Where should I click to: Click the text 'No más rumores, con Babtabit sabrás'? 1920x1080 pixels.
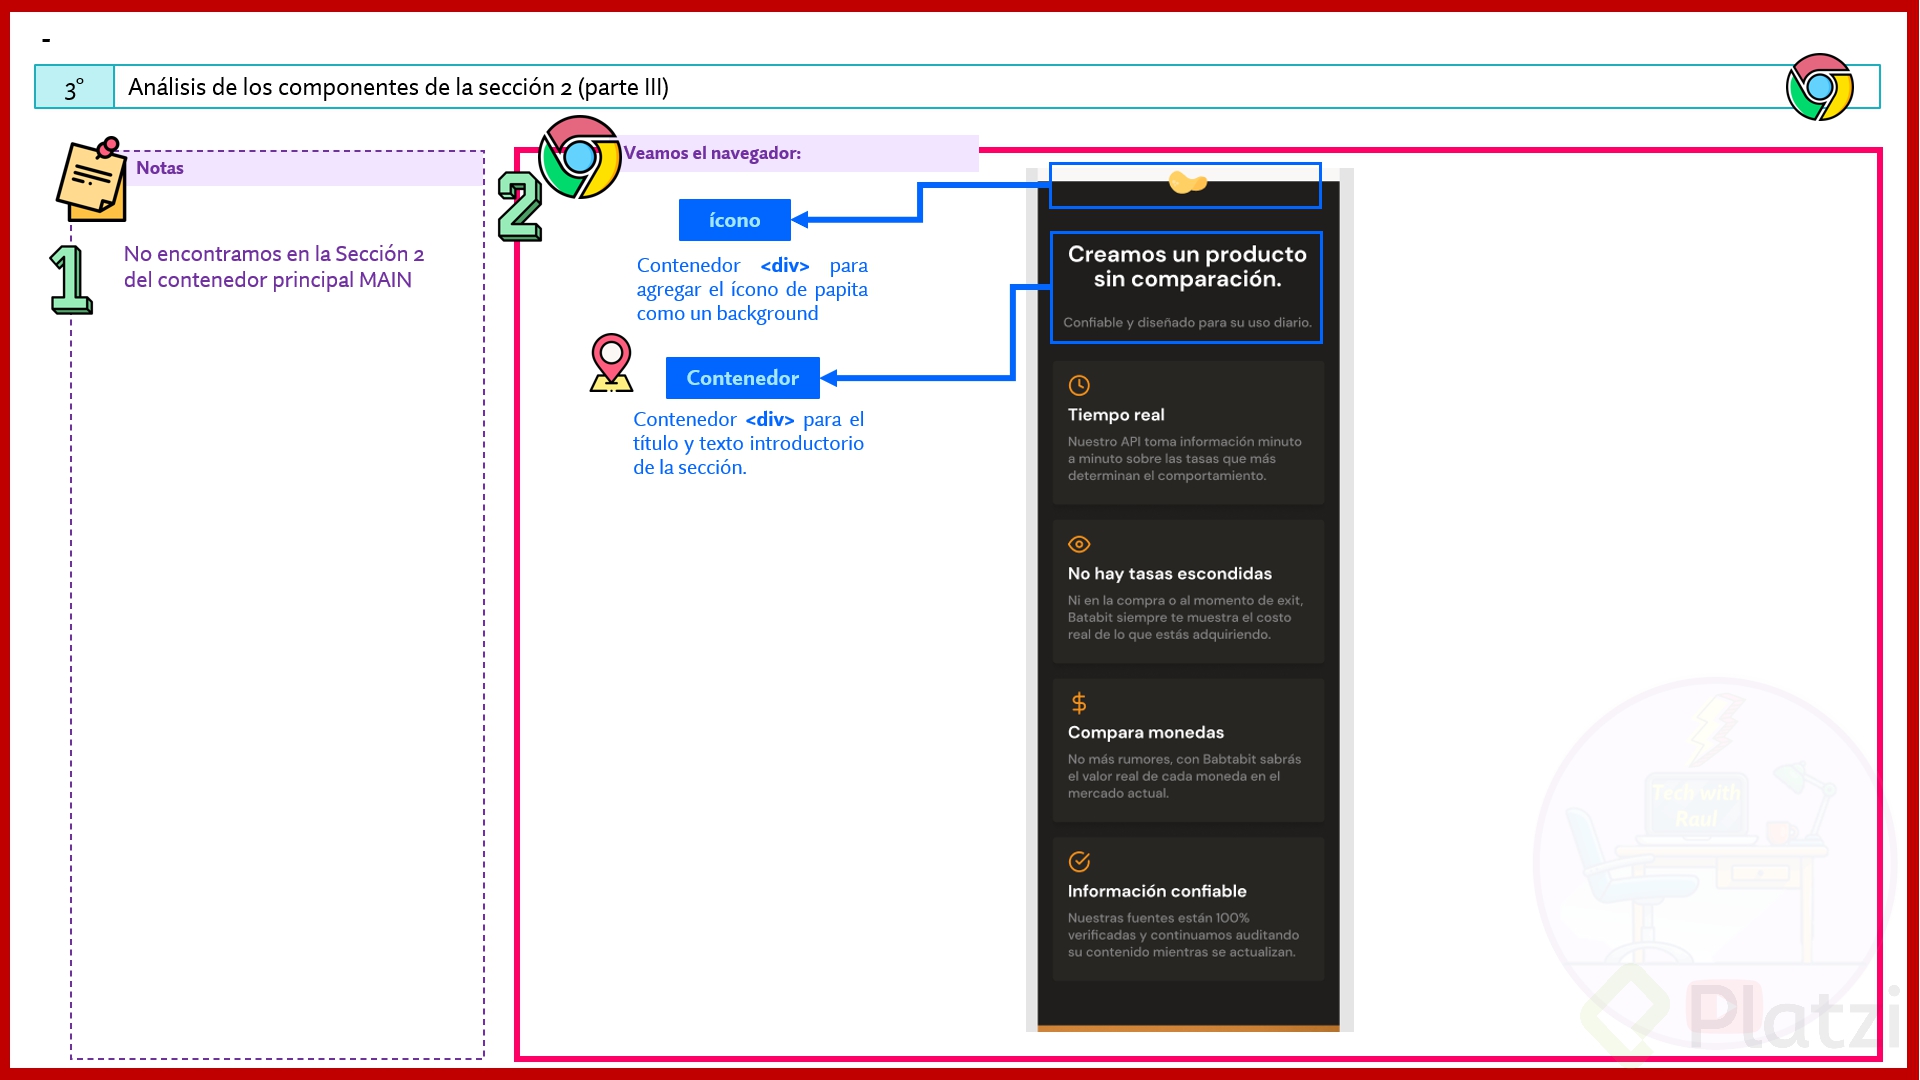[1184, 759]
